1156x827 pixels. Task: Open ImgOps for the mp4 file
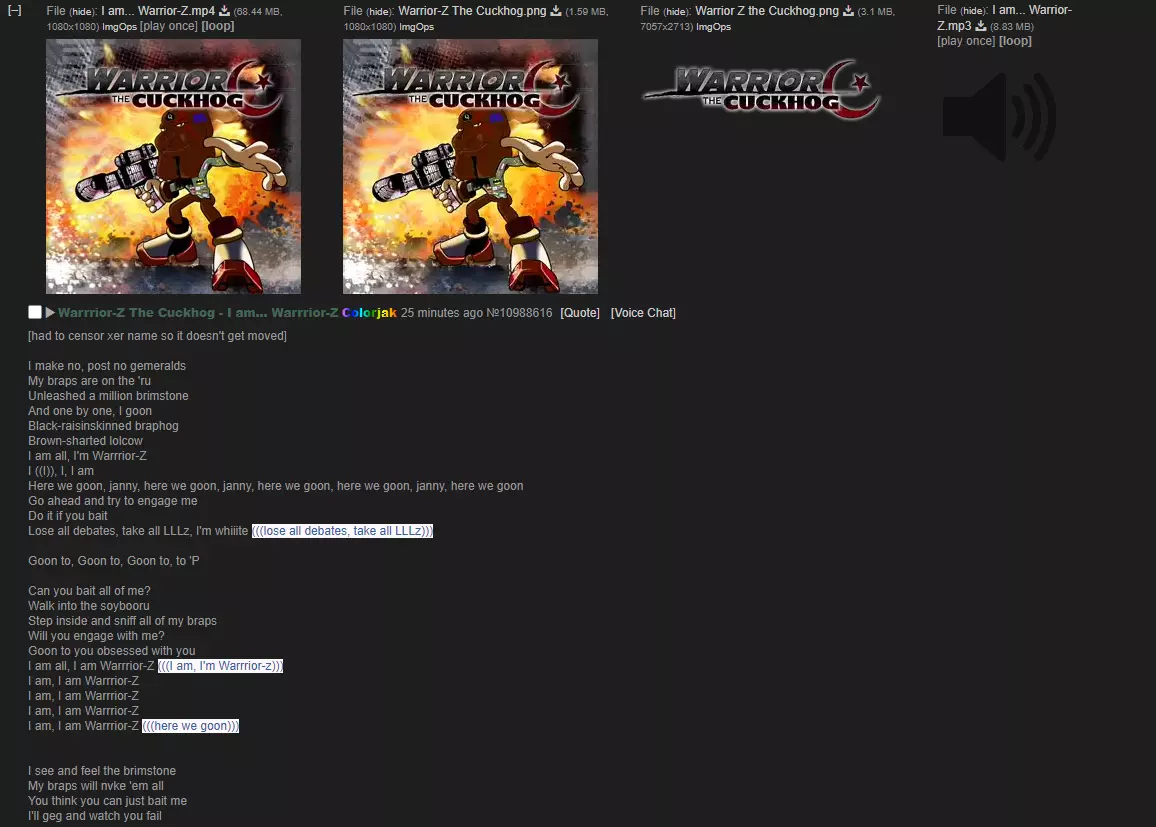click(119, 27)
